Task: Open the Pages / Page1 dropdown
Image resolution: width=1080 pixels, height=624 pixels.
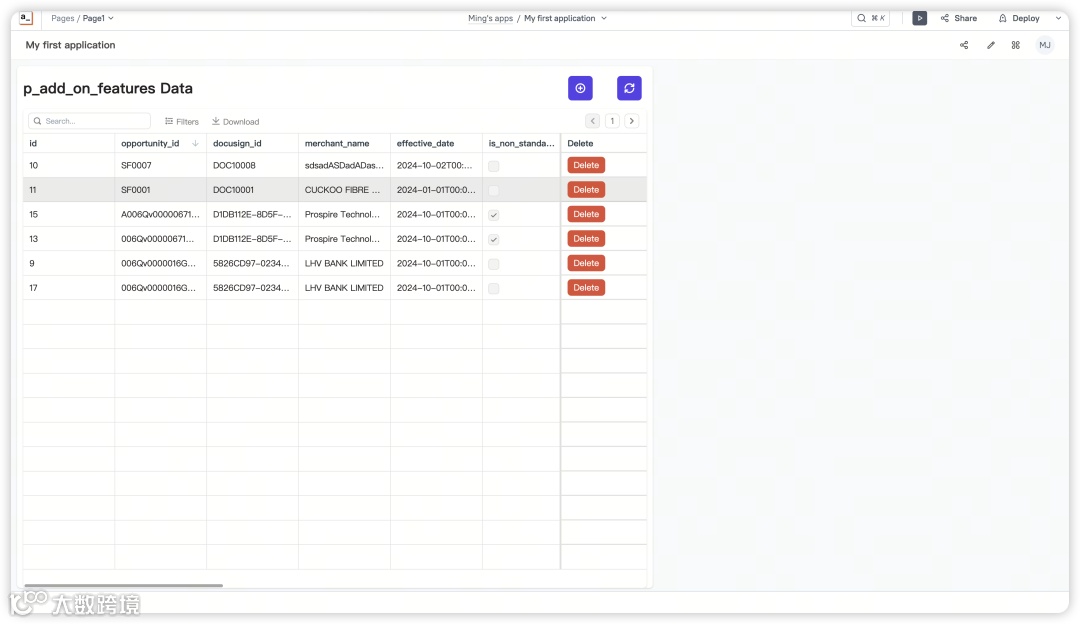Action: (x=82, y=19)
